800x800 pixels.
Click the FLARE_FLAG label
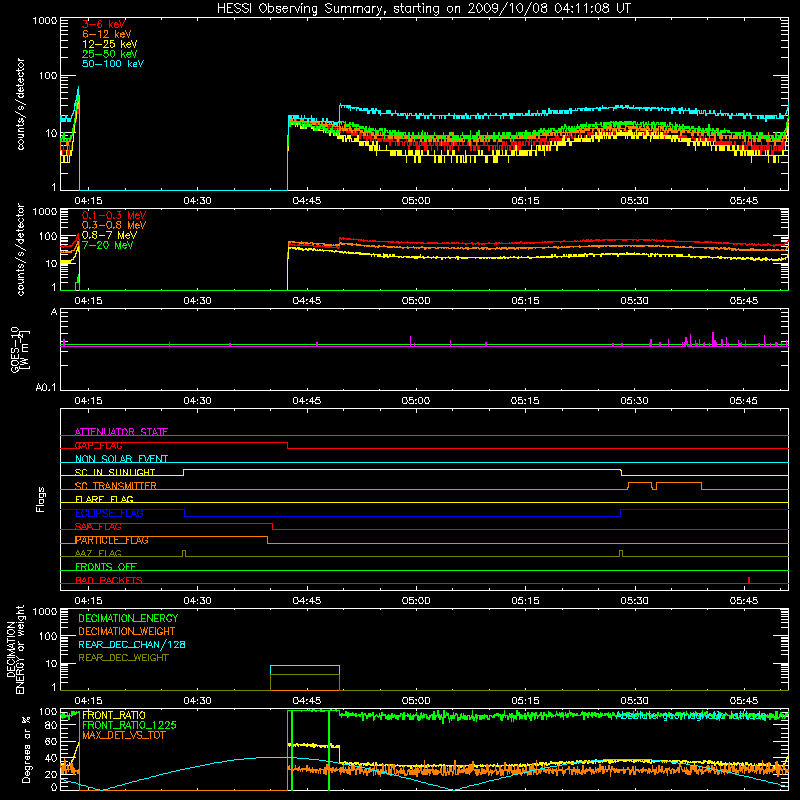(104, 499)
